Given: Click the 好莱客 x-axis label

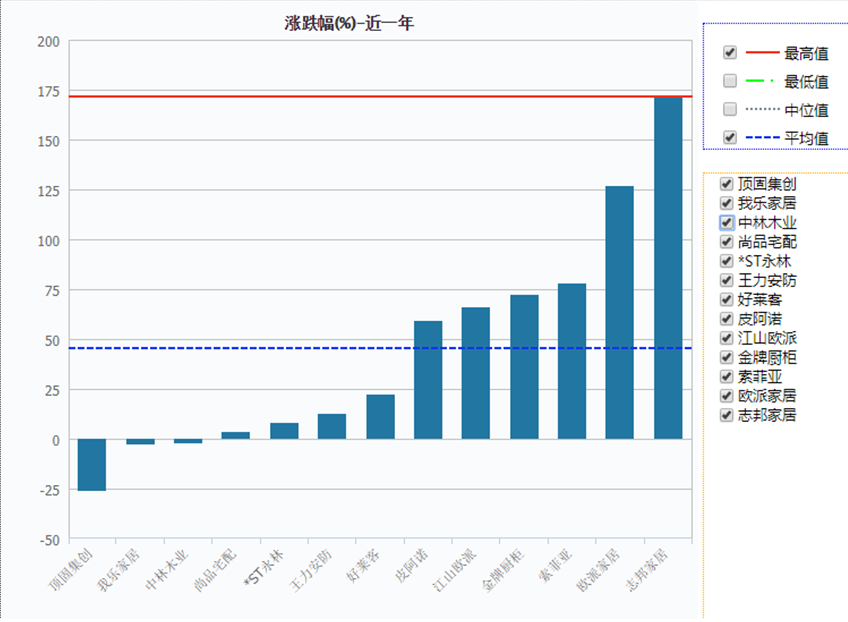Looking at the screenshot, I should tap(364, 568).
